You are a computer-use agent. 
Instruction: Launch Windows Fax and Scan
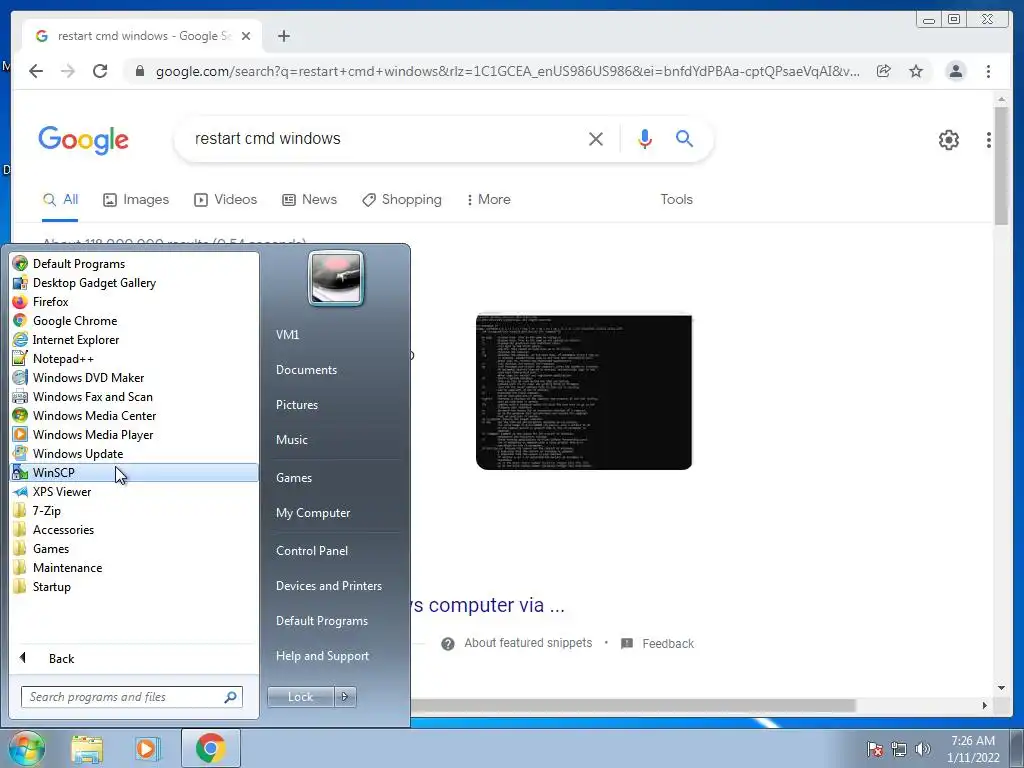[x=134, y=396]
